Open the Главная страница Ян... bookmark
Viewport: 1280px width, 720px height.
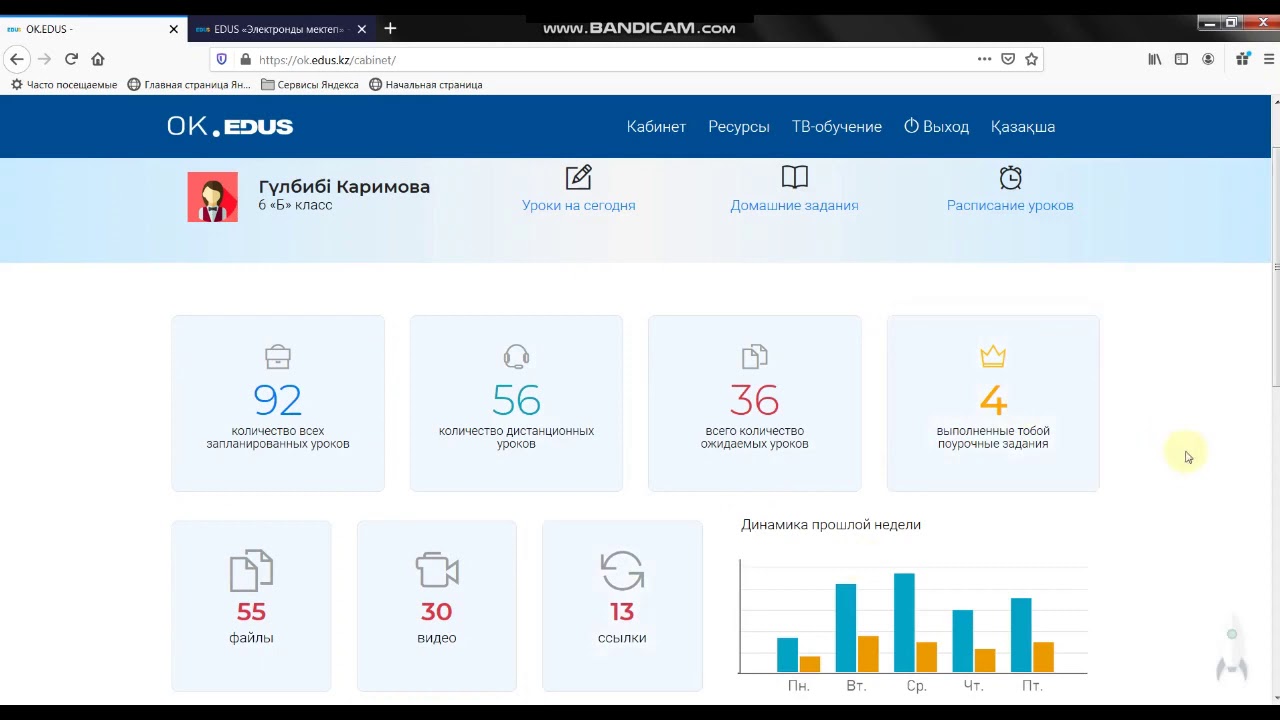[x=189, y=85]
